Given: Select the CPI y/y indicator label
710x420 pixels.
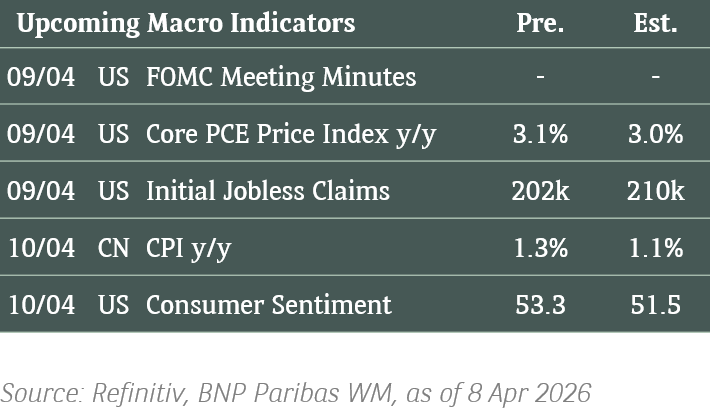Looking at the screenshot, I should [188, 248].
